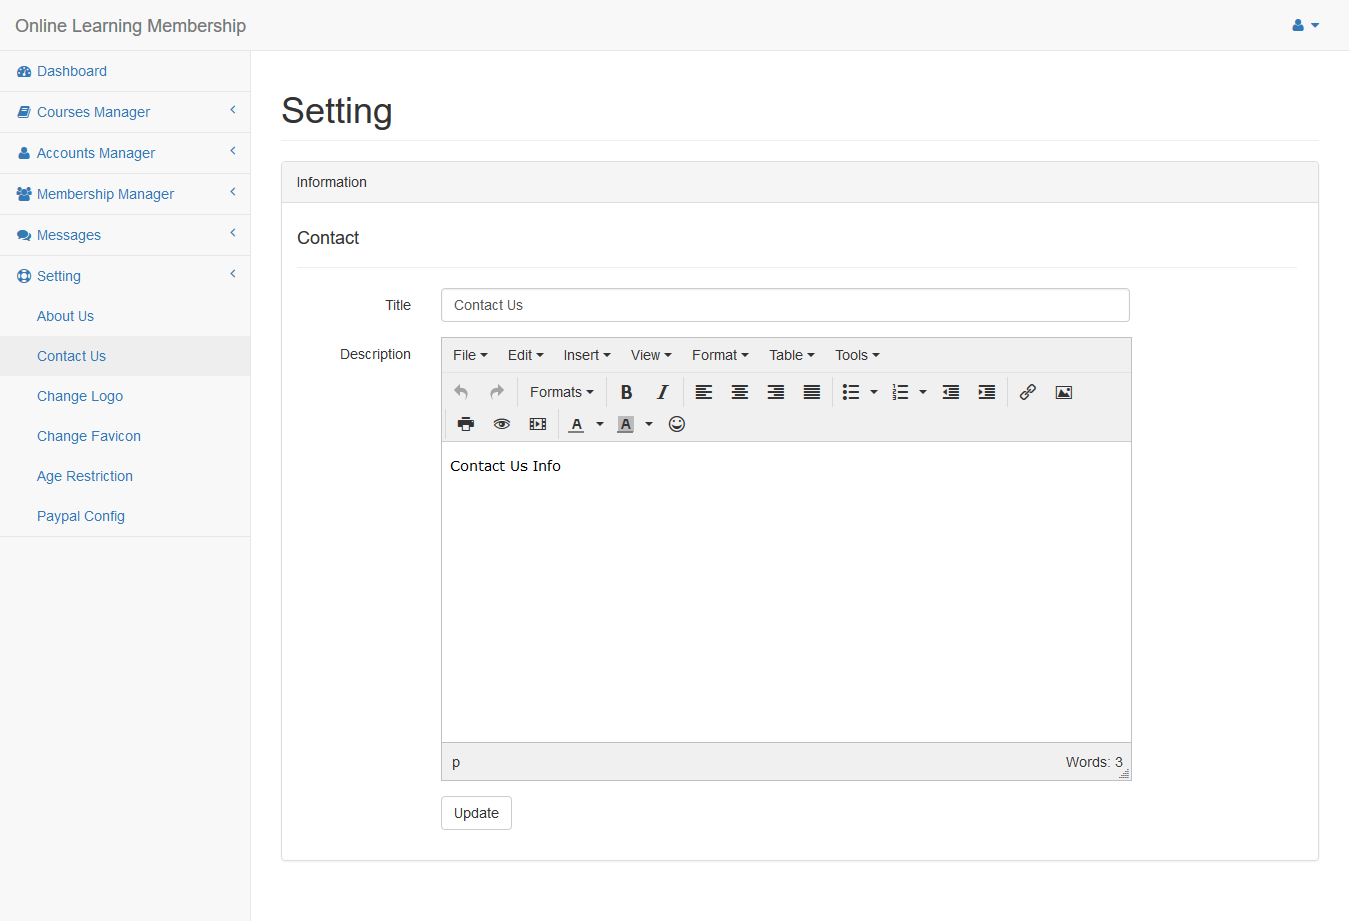The height and width of the screenshot is (921, 1349).
Task: Click the Update button
Action: point(476,813)
